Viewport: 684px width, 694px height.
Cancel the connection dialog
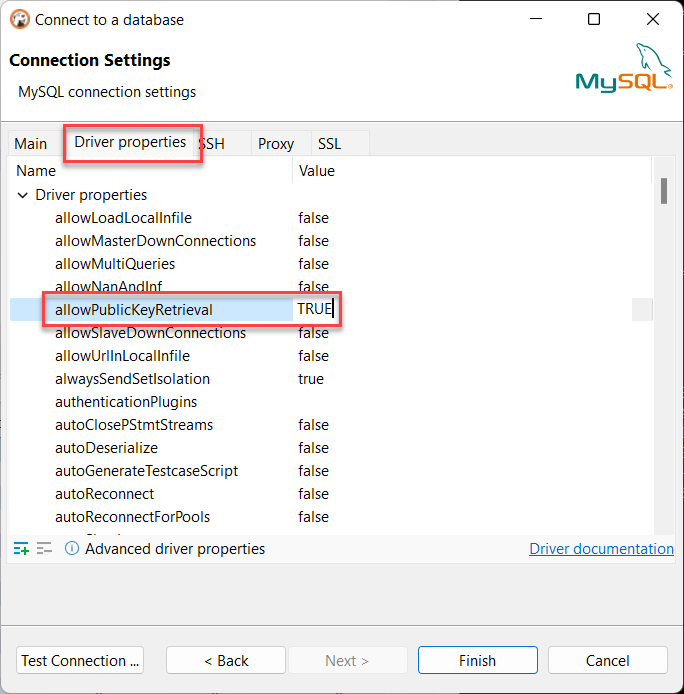[x=607, y=660]
